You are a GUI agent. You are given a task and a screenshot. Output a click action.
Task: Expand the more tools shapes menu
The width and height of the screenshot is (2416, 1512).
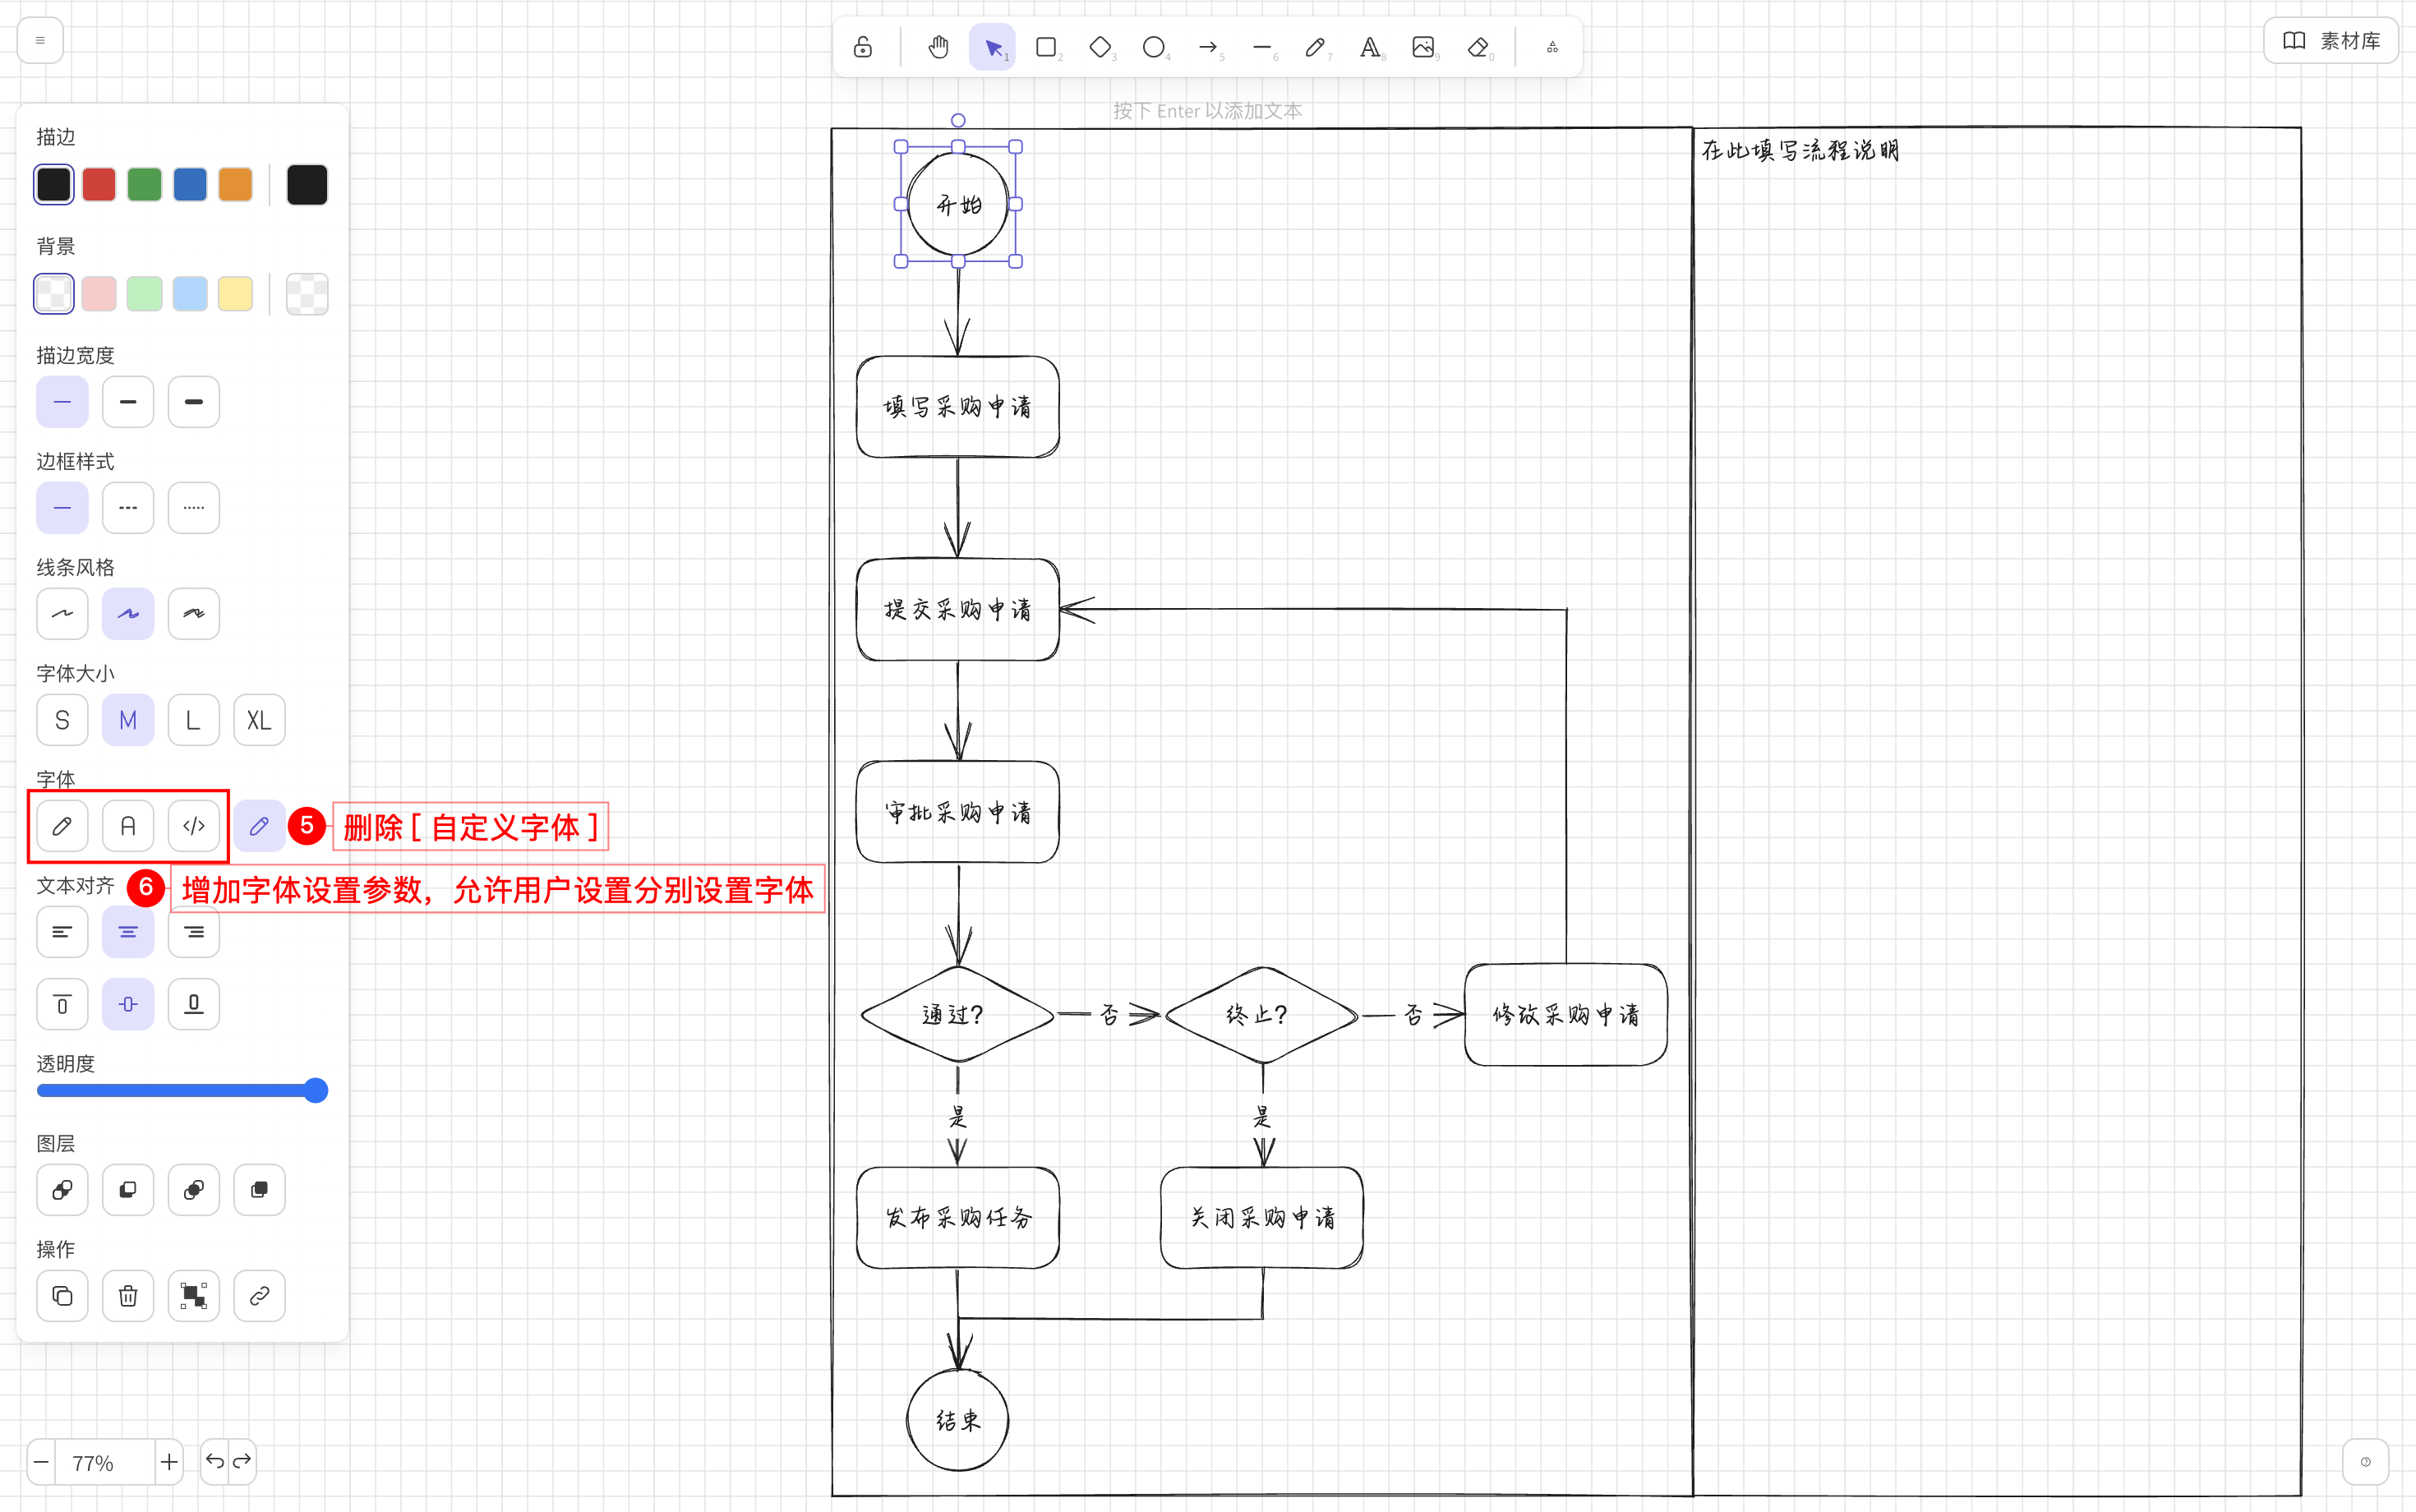click(x=1552, y=47)
